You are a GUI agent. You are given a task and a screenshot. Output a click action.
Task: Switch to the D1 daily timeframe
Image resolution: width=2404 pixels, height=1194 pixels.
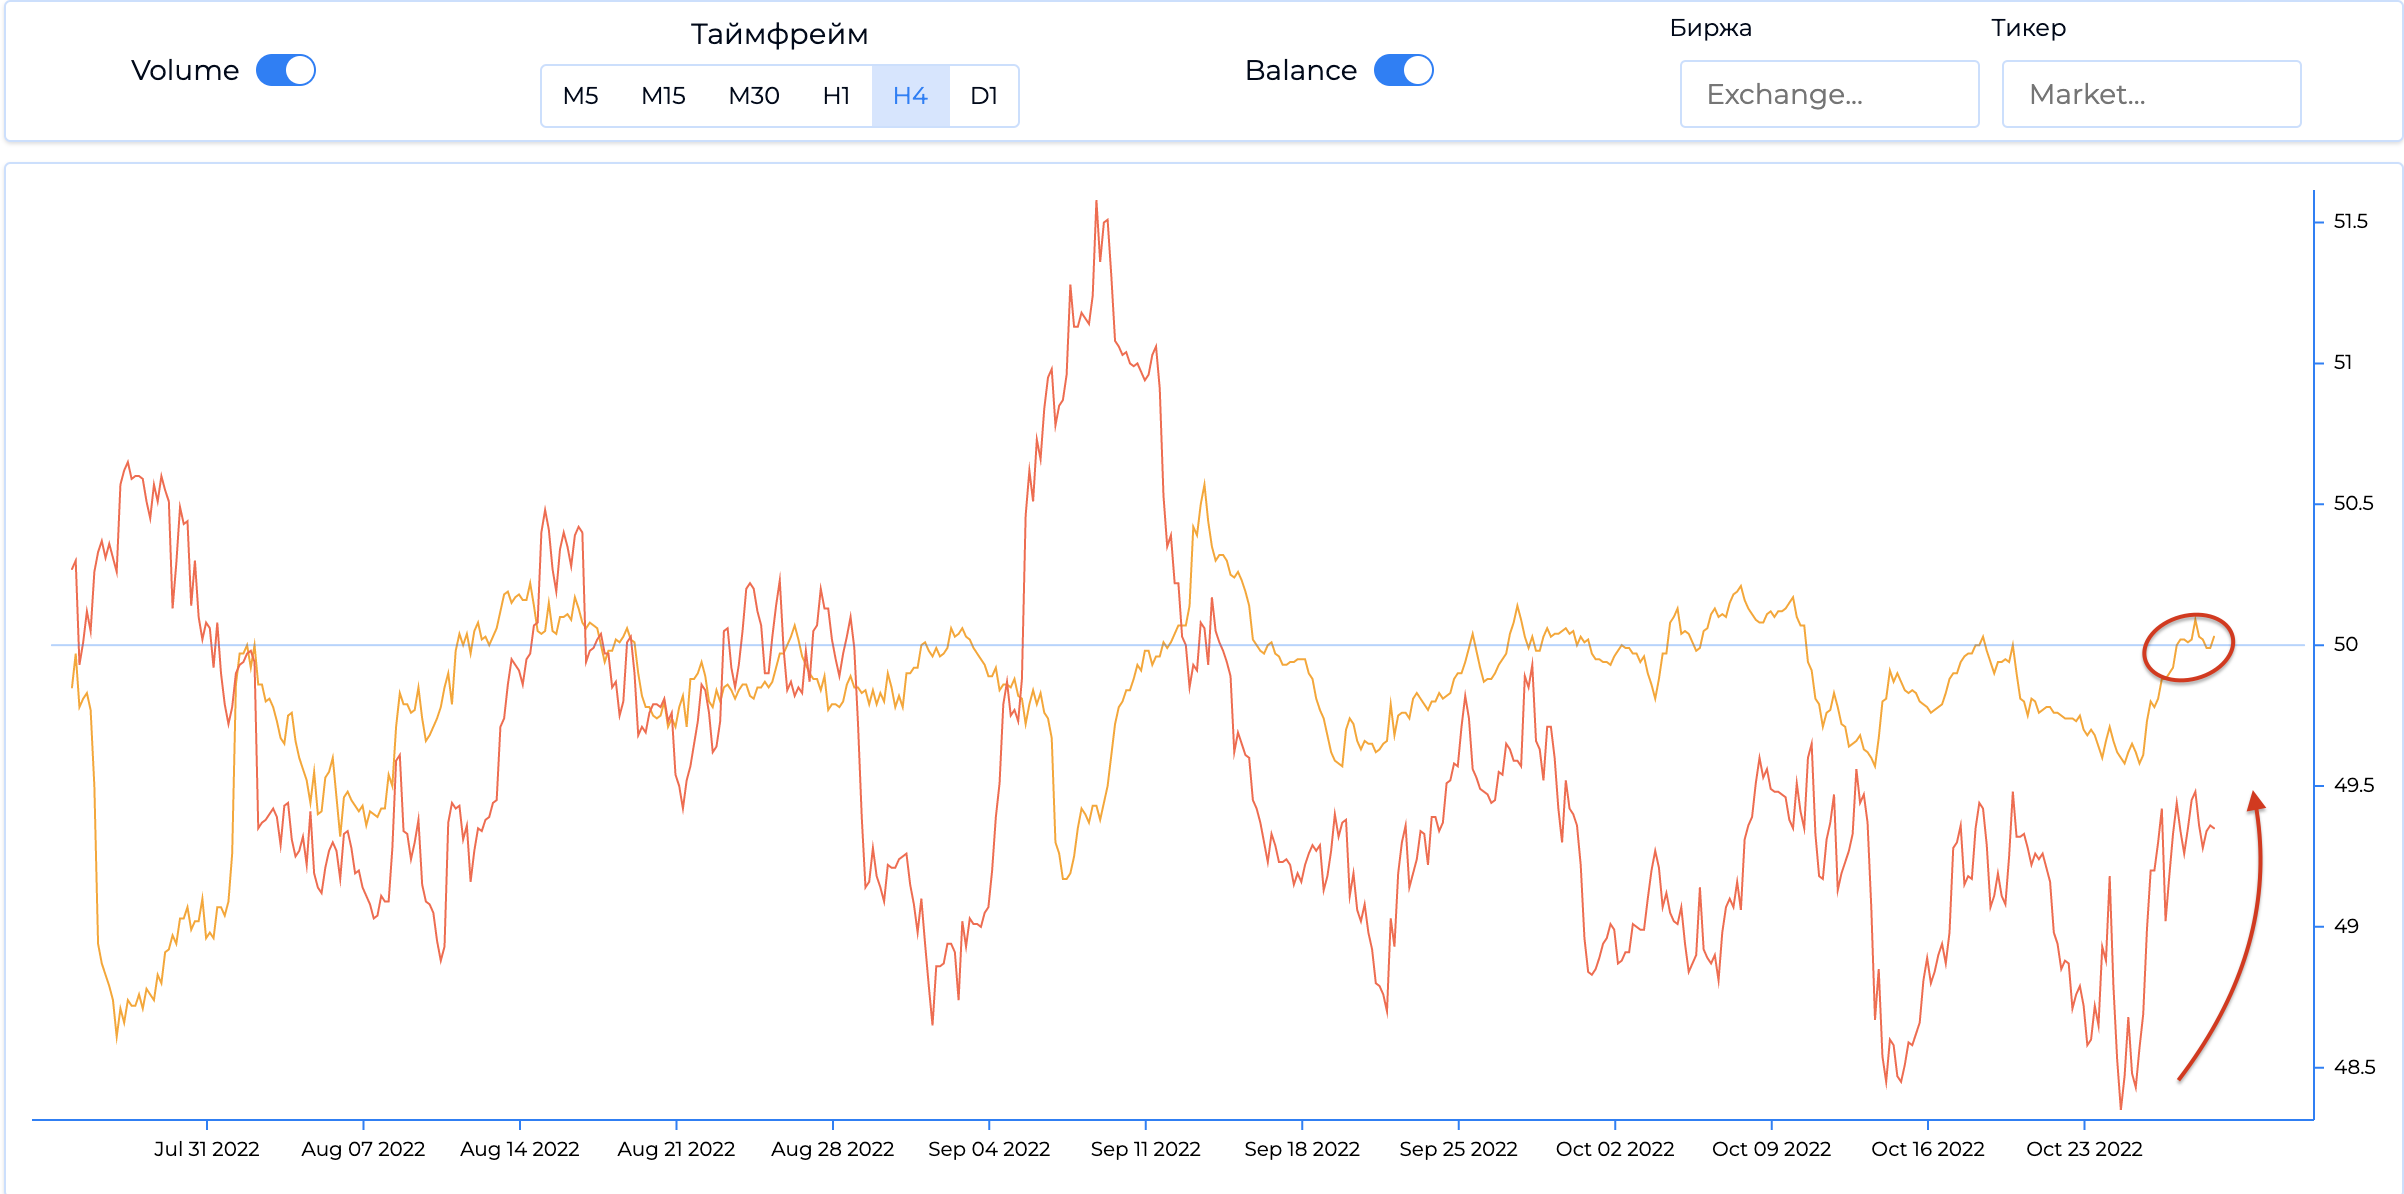click(984, 96)
